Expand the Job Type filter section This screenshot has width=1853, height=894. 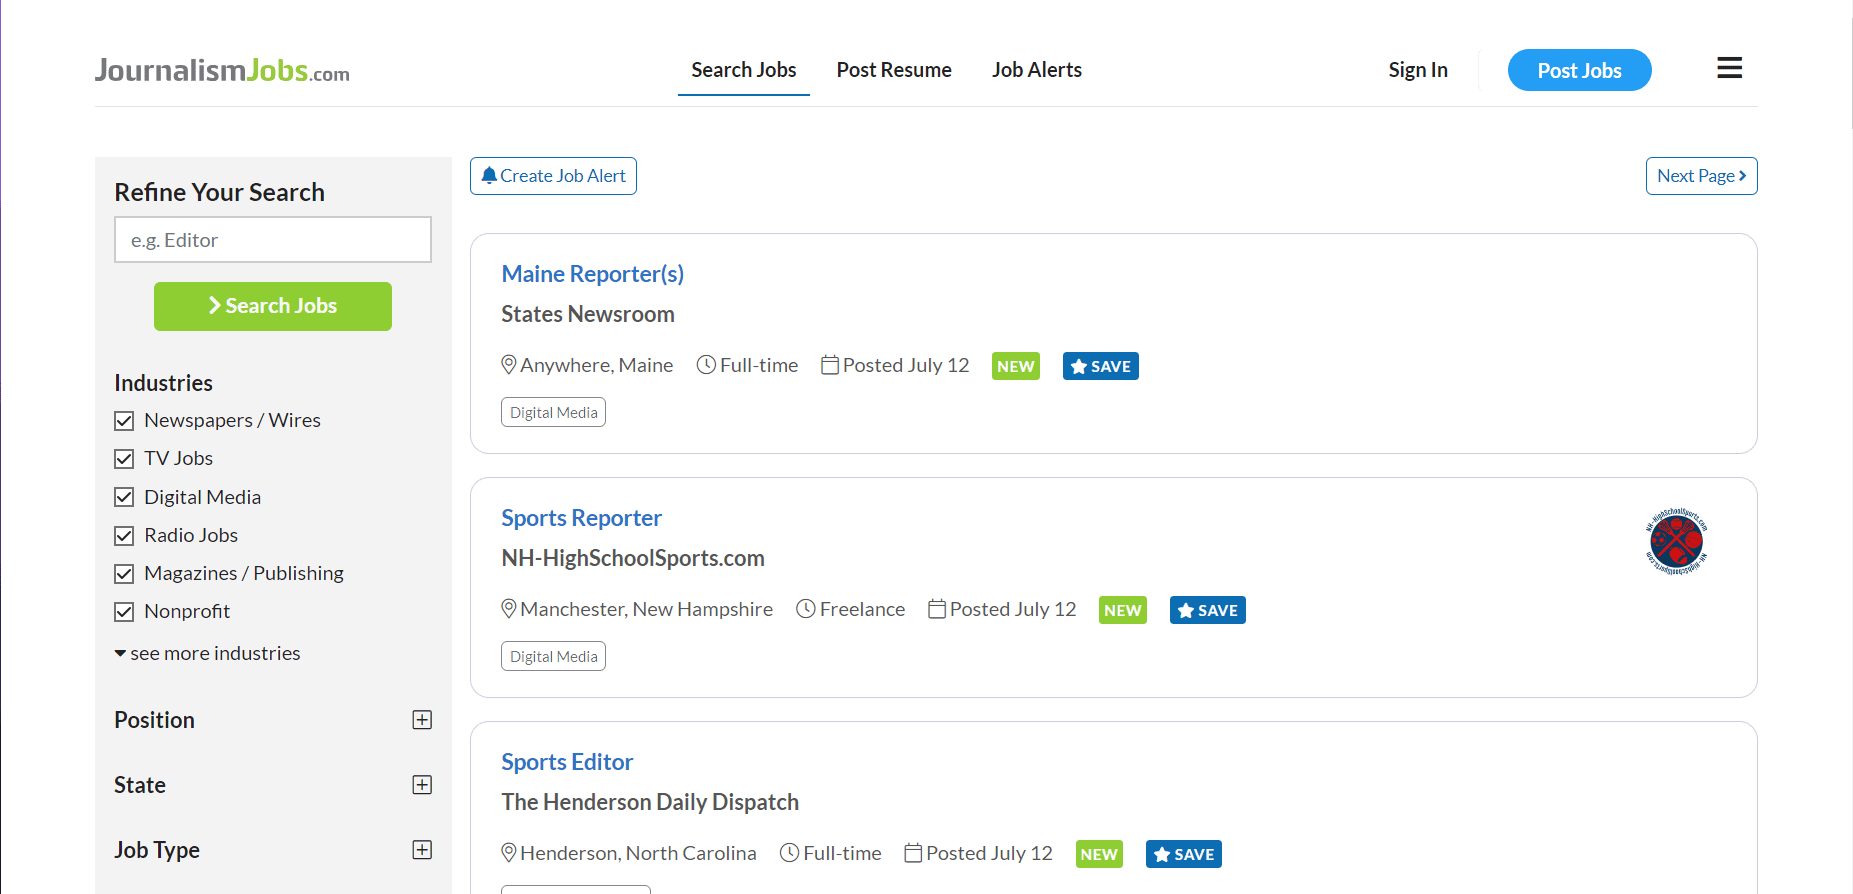coord(422,850)
